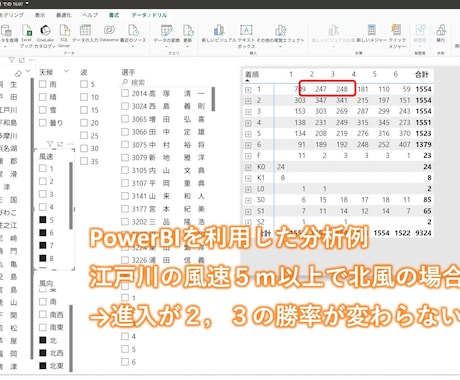The height and width of the screenshot is (380, 460).
Task: Click the 風向 slicer scrollbar
Action: (x=71, y=338)
